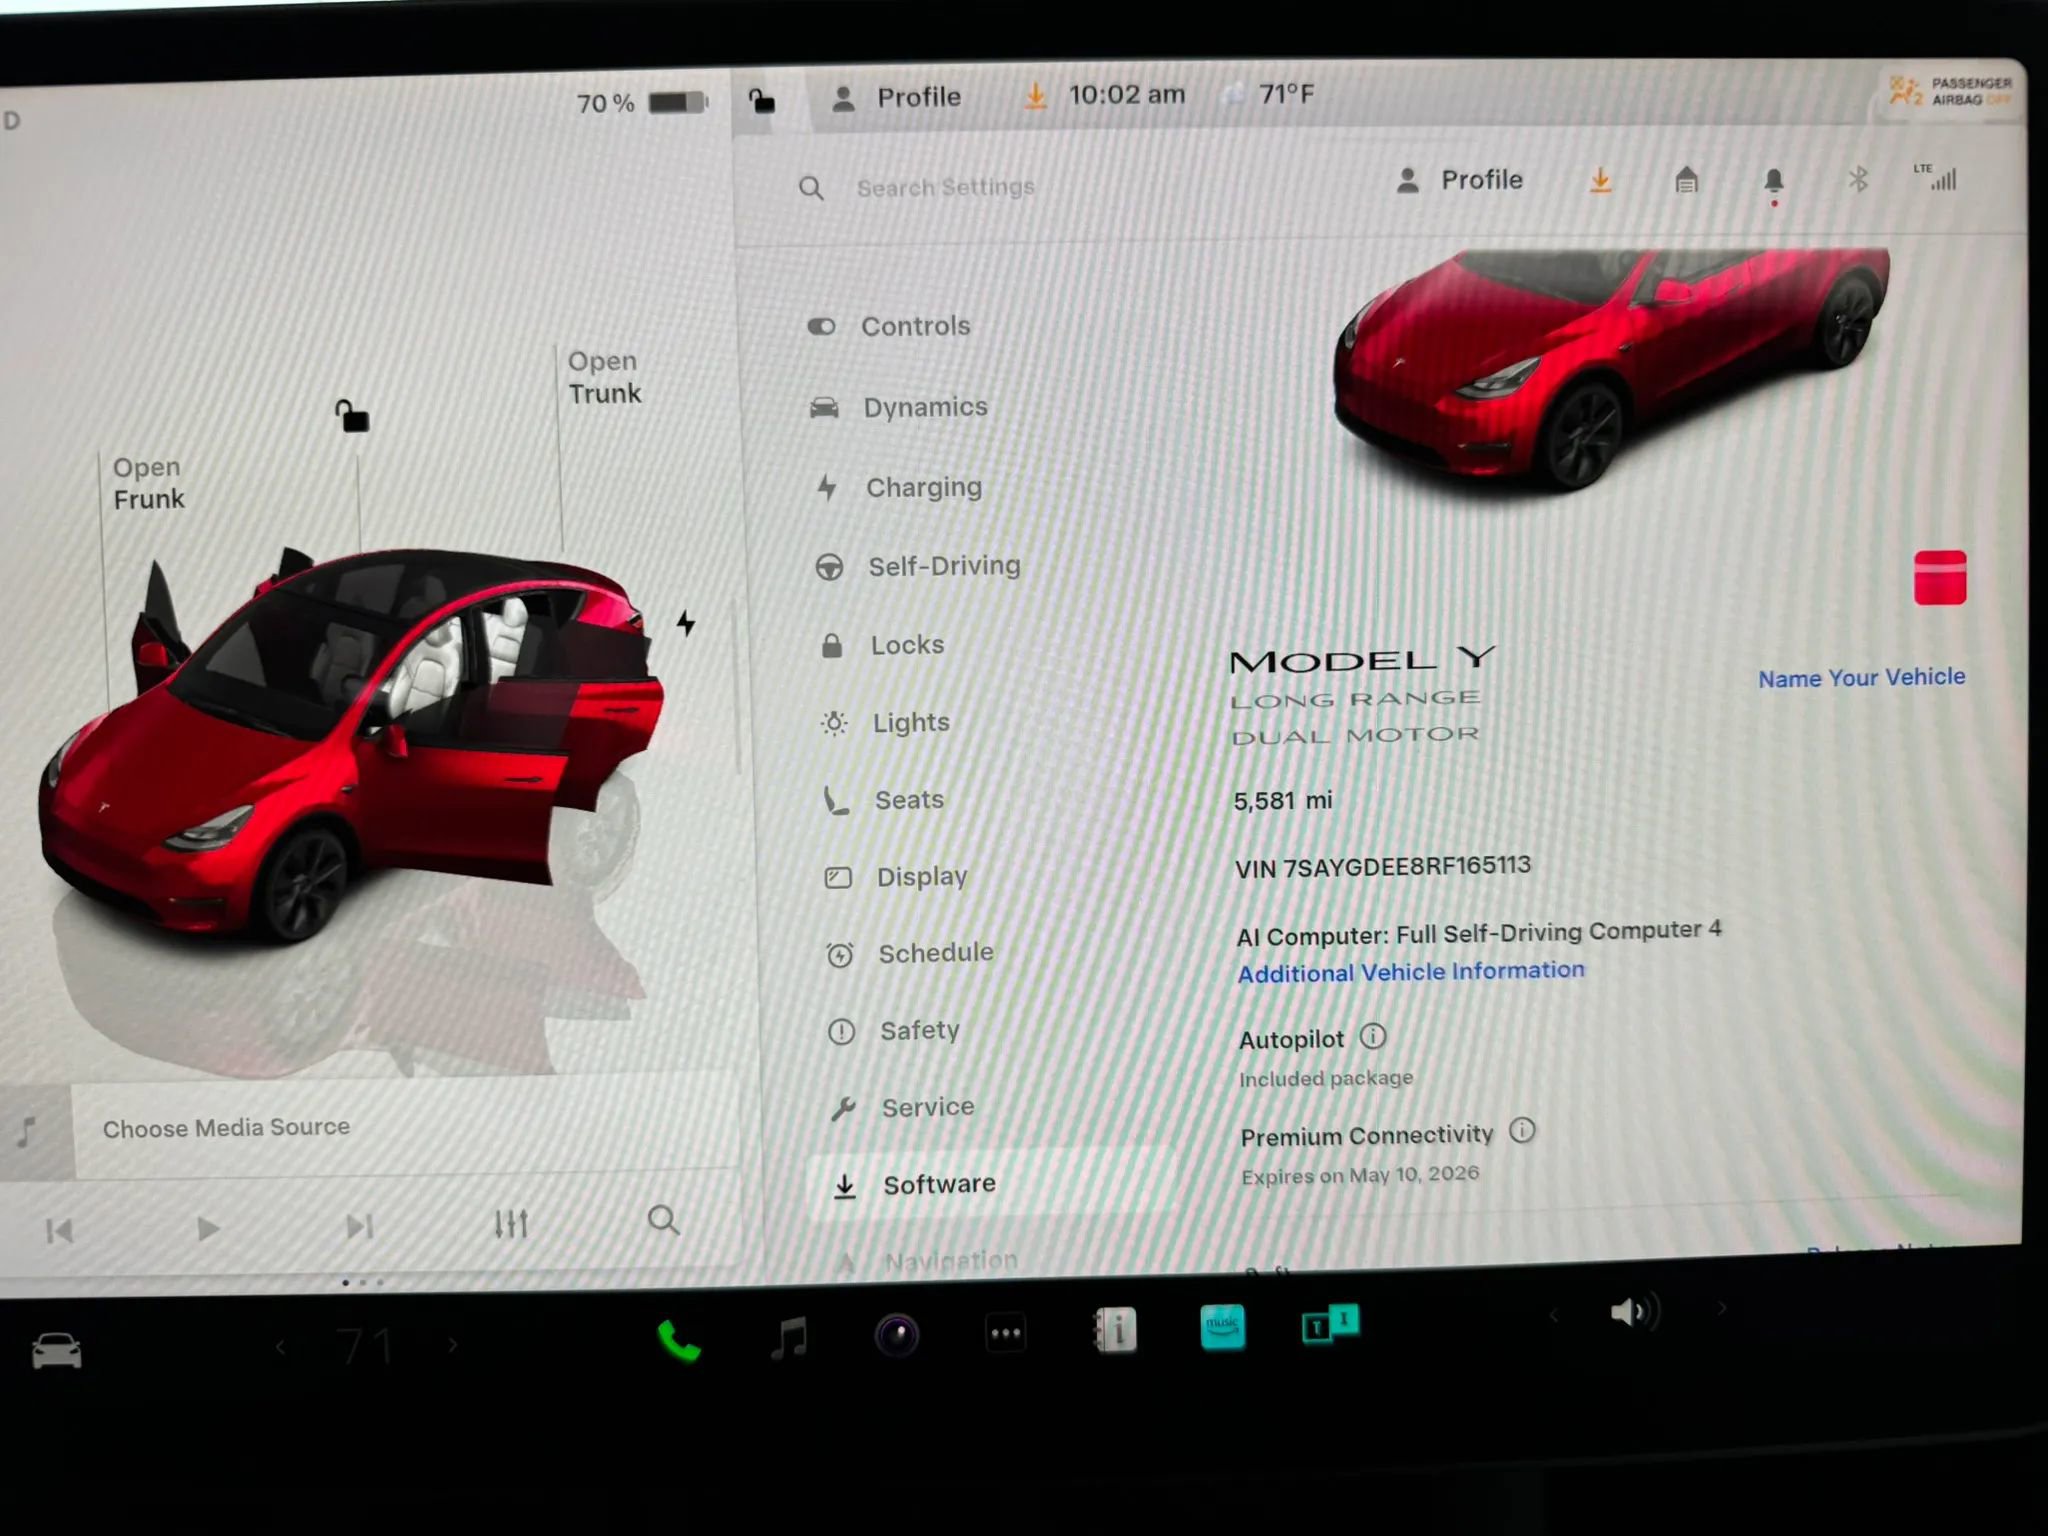2048x1536 pixels.
Task: Tap the orange download icon in the settings header
Action: pyautogui.click(x=1600, y=180)
